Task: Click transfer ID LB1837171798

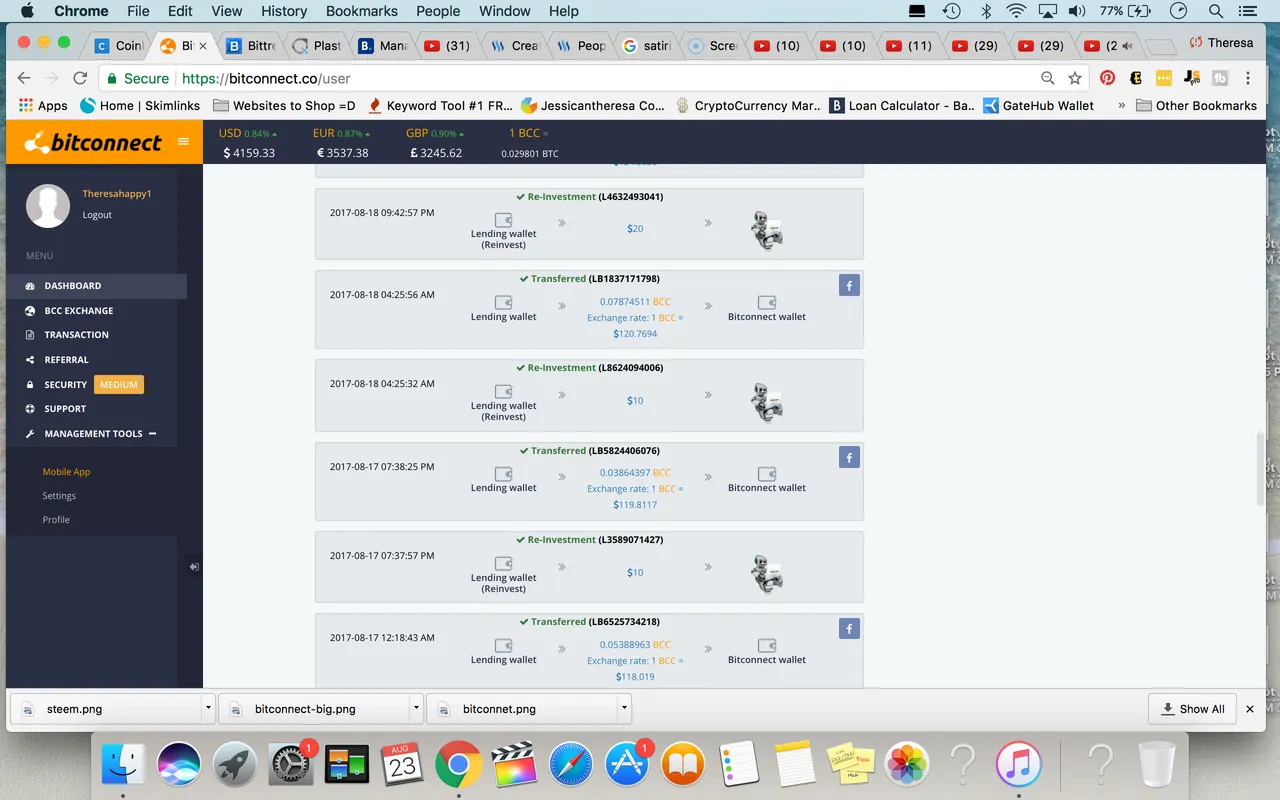Action: click(x=624, y=279)
